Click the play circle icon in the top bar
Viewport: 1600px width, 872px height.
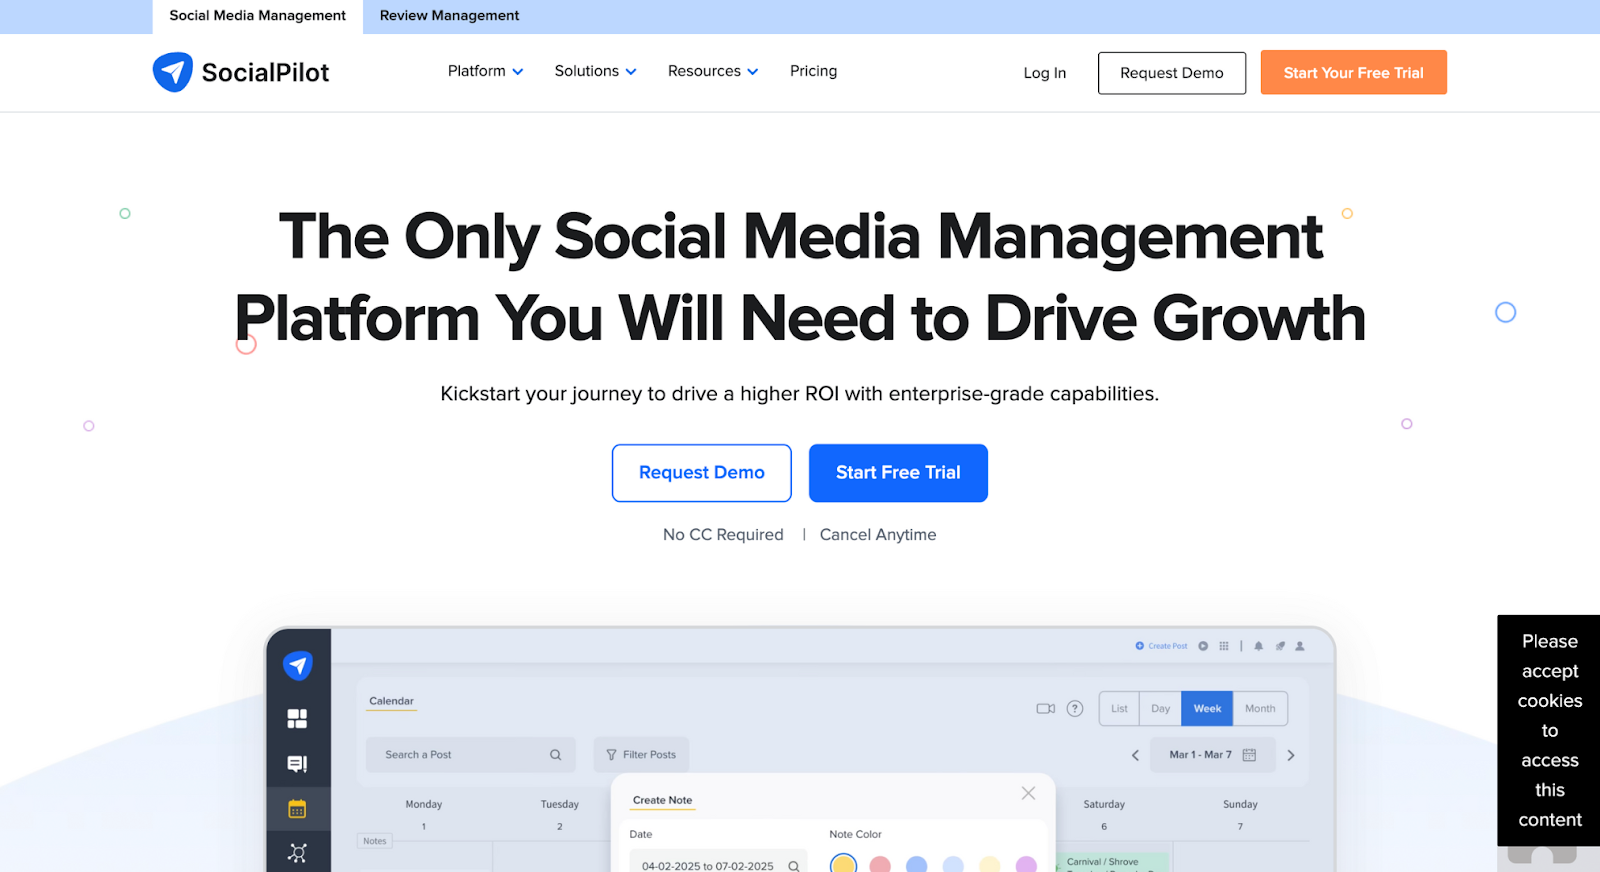[x=1203, y=646]
